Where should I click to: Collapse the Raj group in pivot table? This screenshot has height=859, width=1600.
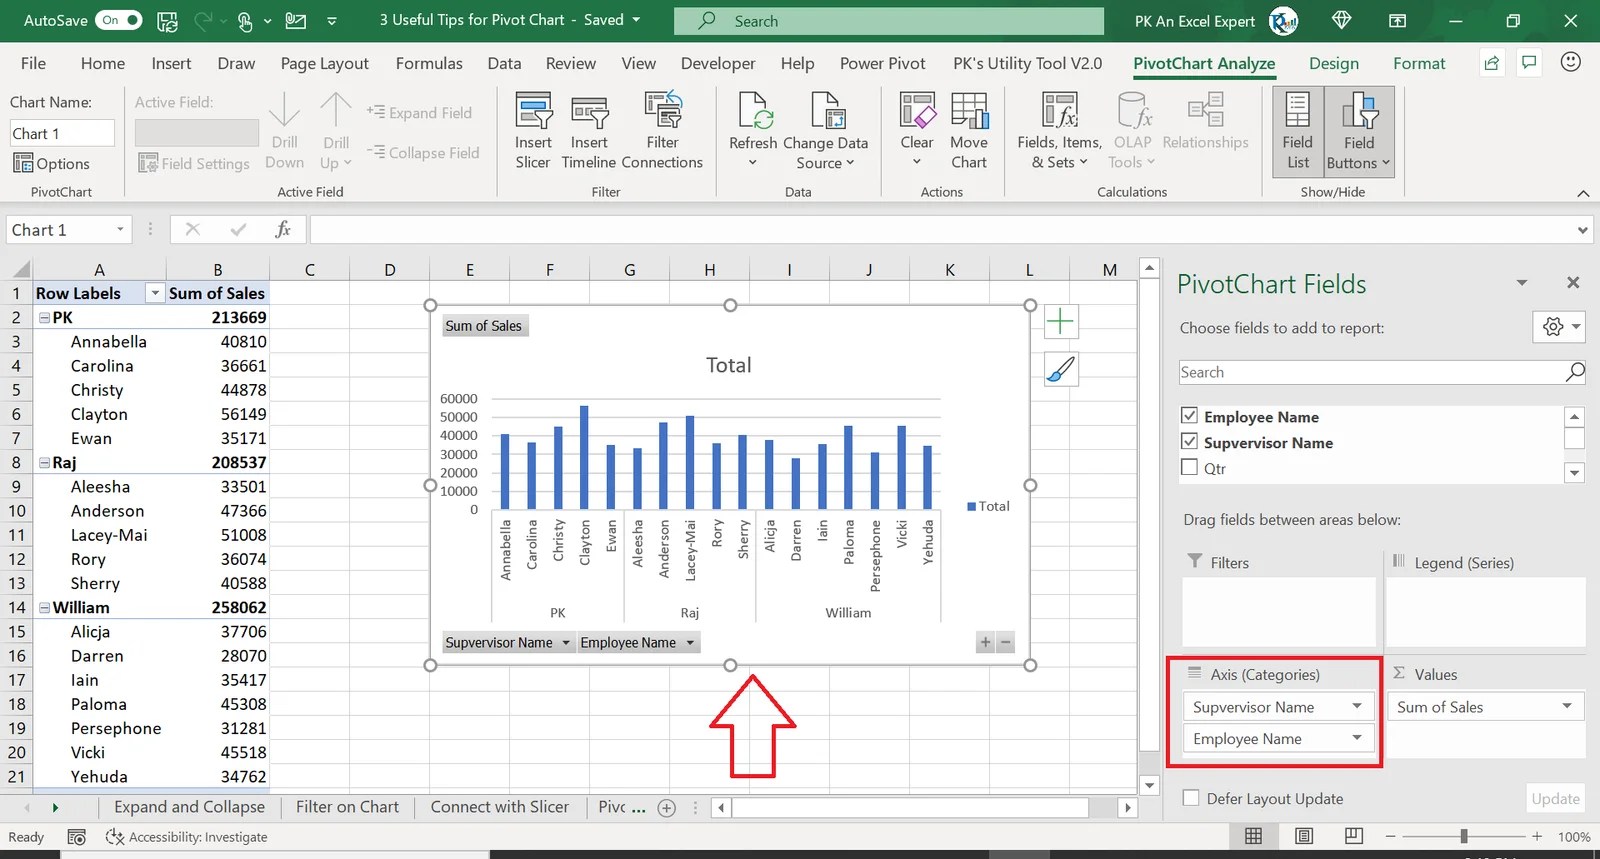pos(44,463)
